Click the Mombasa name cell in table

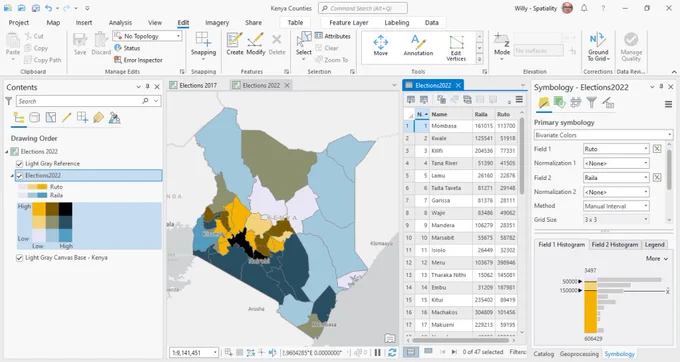(451, 126)
